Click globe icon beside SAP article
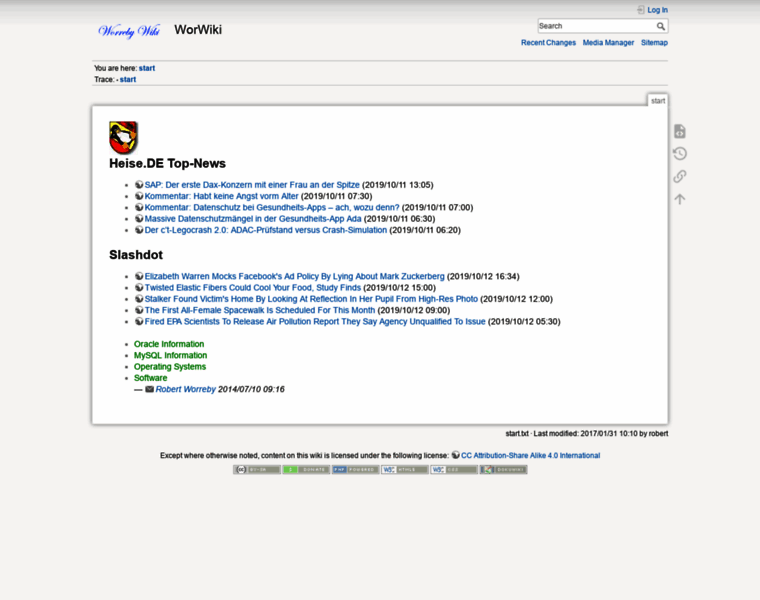 point(139,185)
